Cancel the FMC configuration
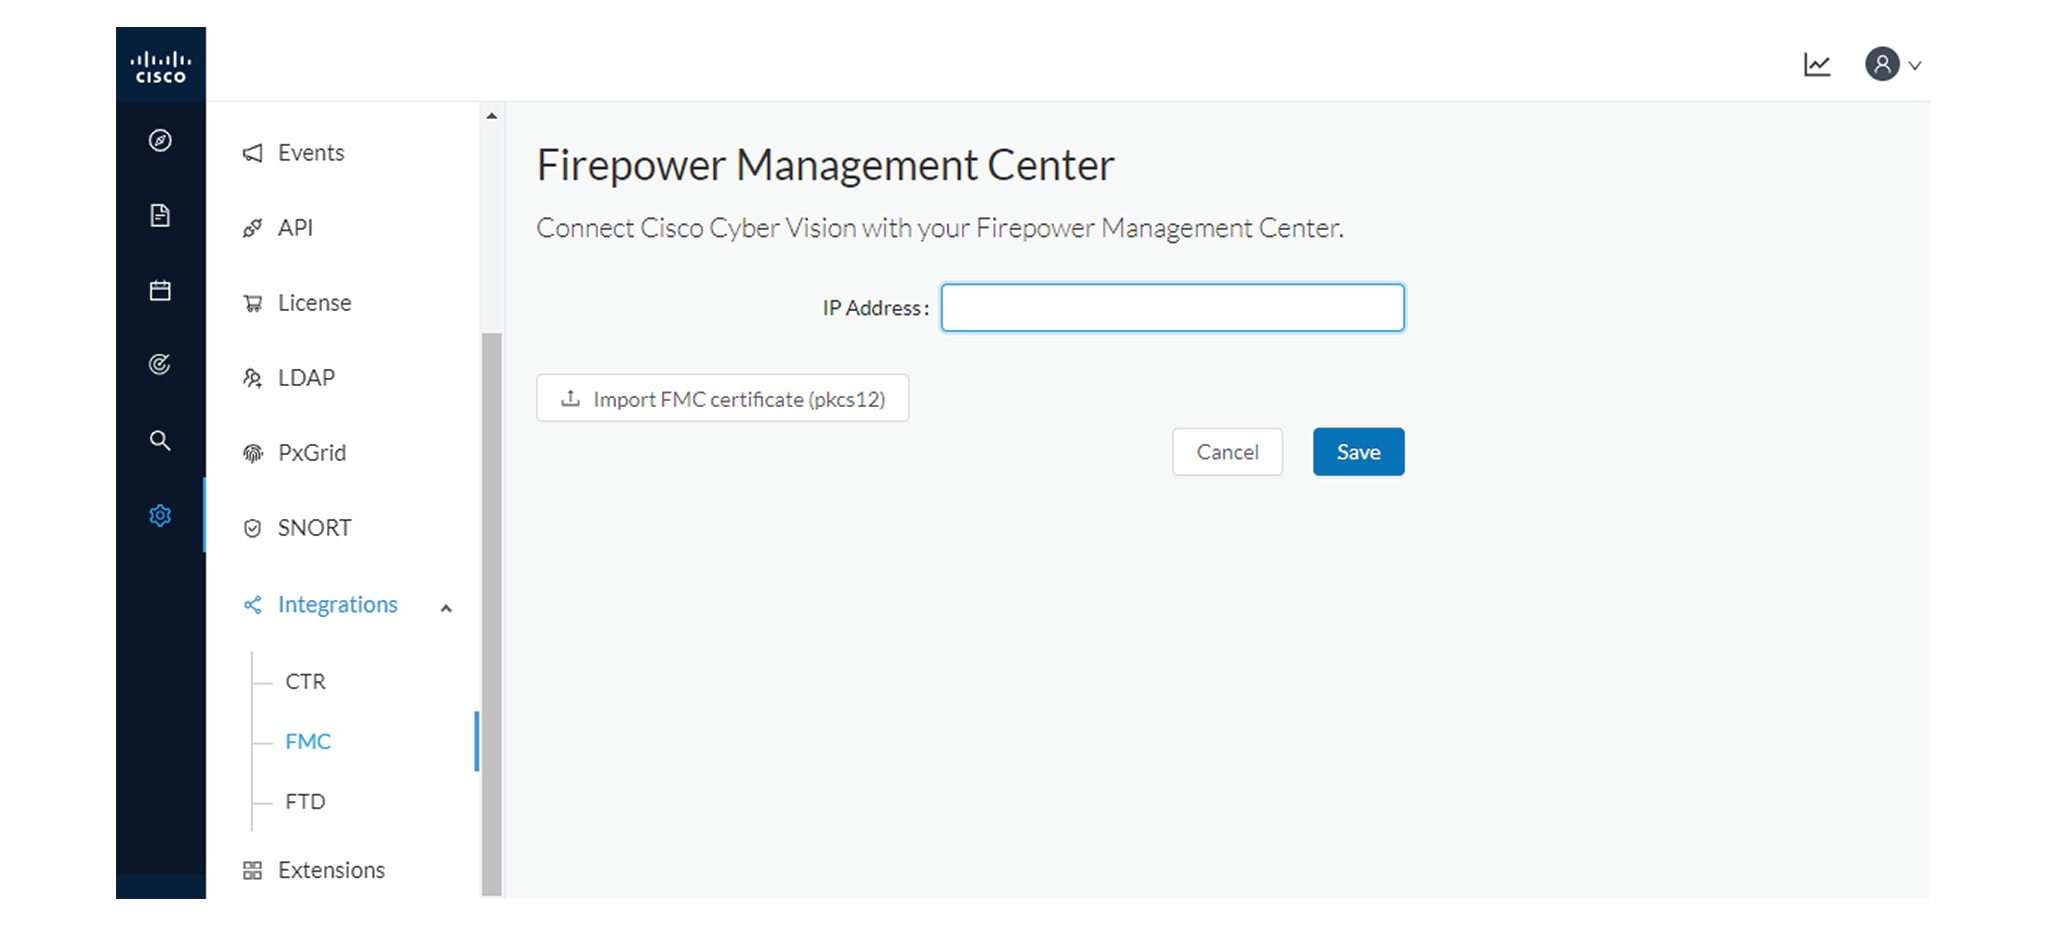Viewport: 2046px width, 926px height. tap(1227, 451)
